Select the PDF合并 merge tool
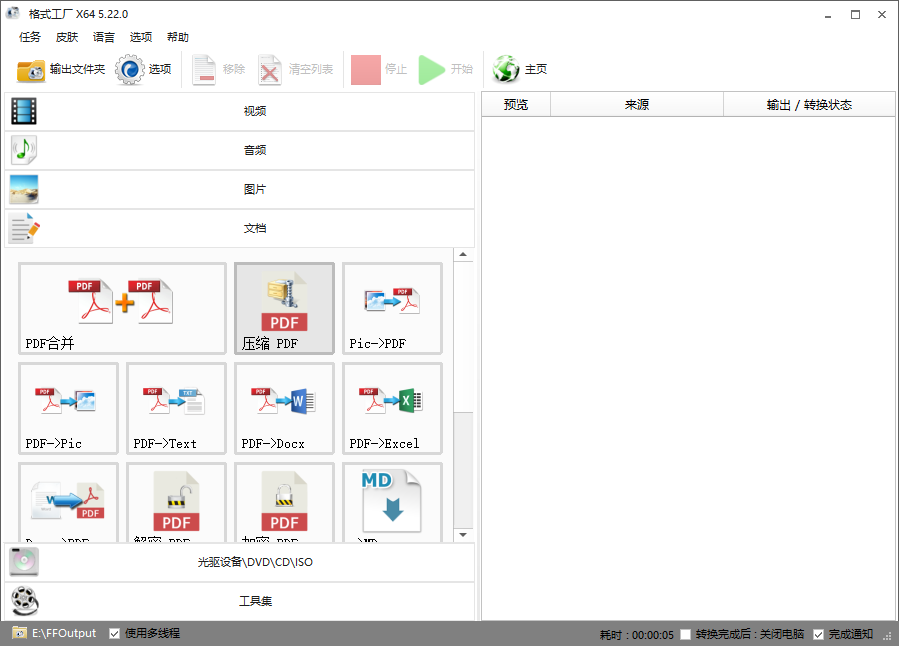 pos(122,308)
